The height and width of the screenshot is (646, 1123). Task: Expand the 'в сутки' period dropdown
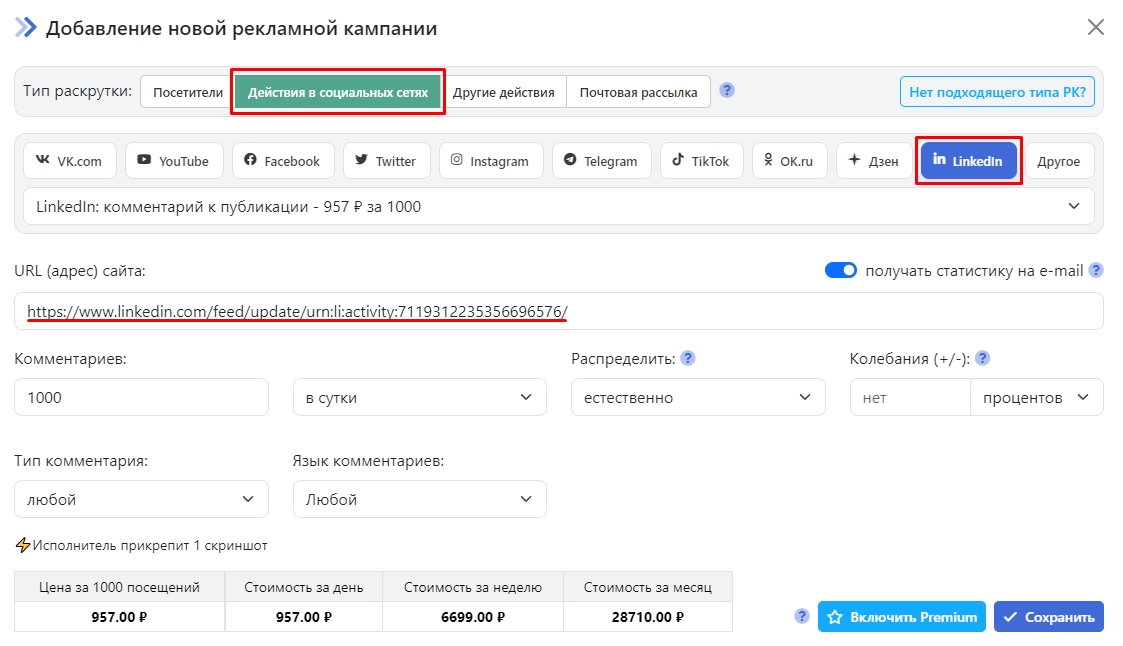[419, 398]
